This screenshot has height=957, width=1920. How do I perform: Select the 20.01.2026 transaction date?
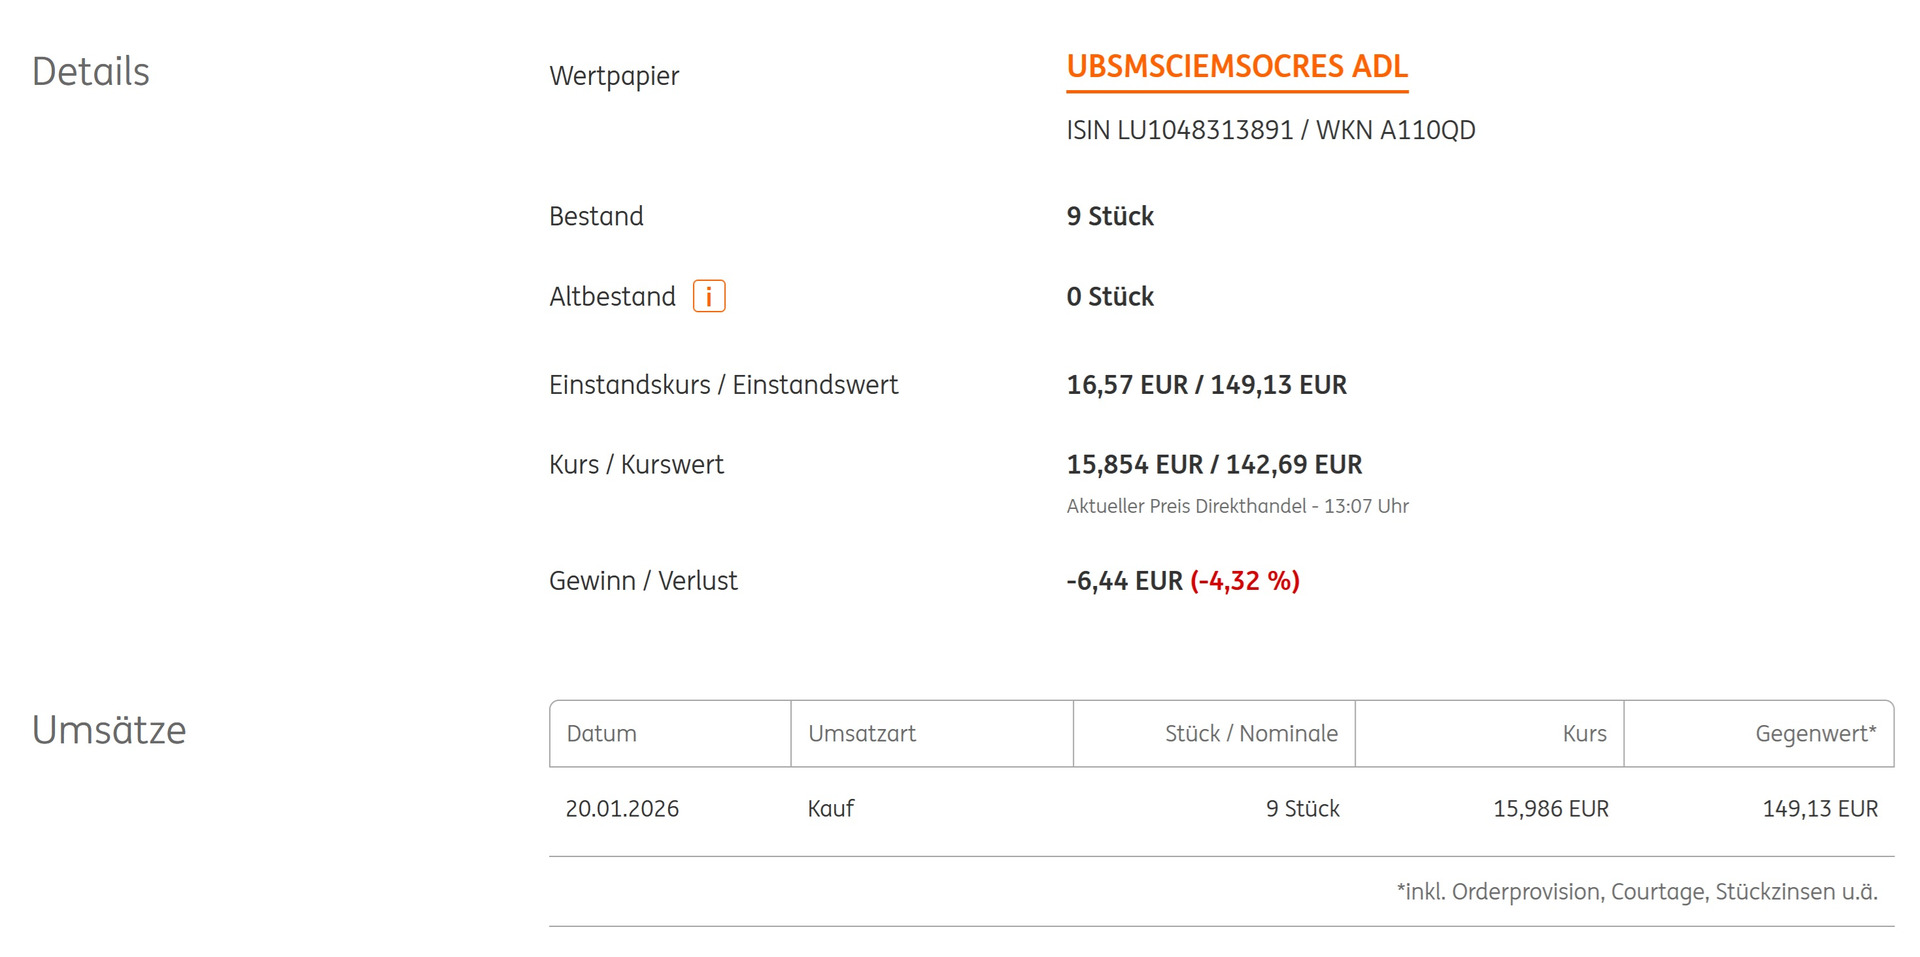pos(622,809)
